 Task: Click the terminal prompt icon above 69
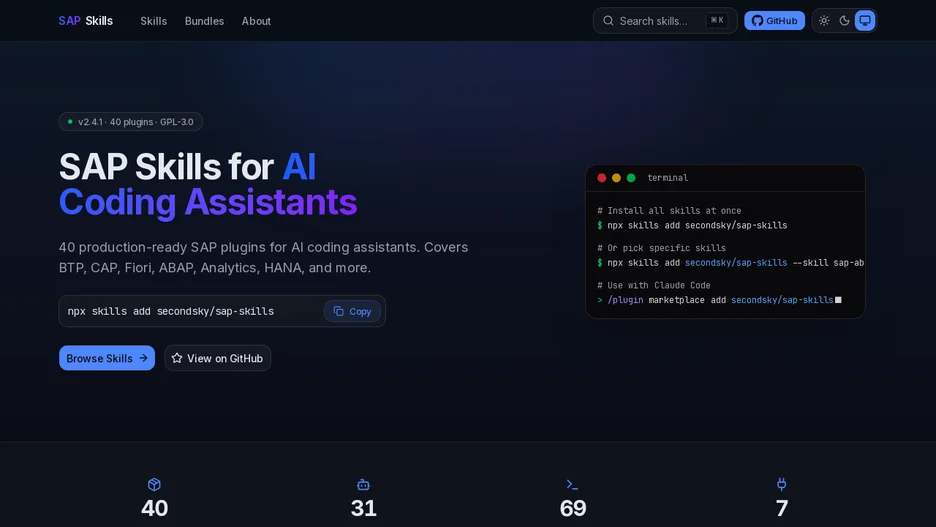point(572,484)
